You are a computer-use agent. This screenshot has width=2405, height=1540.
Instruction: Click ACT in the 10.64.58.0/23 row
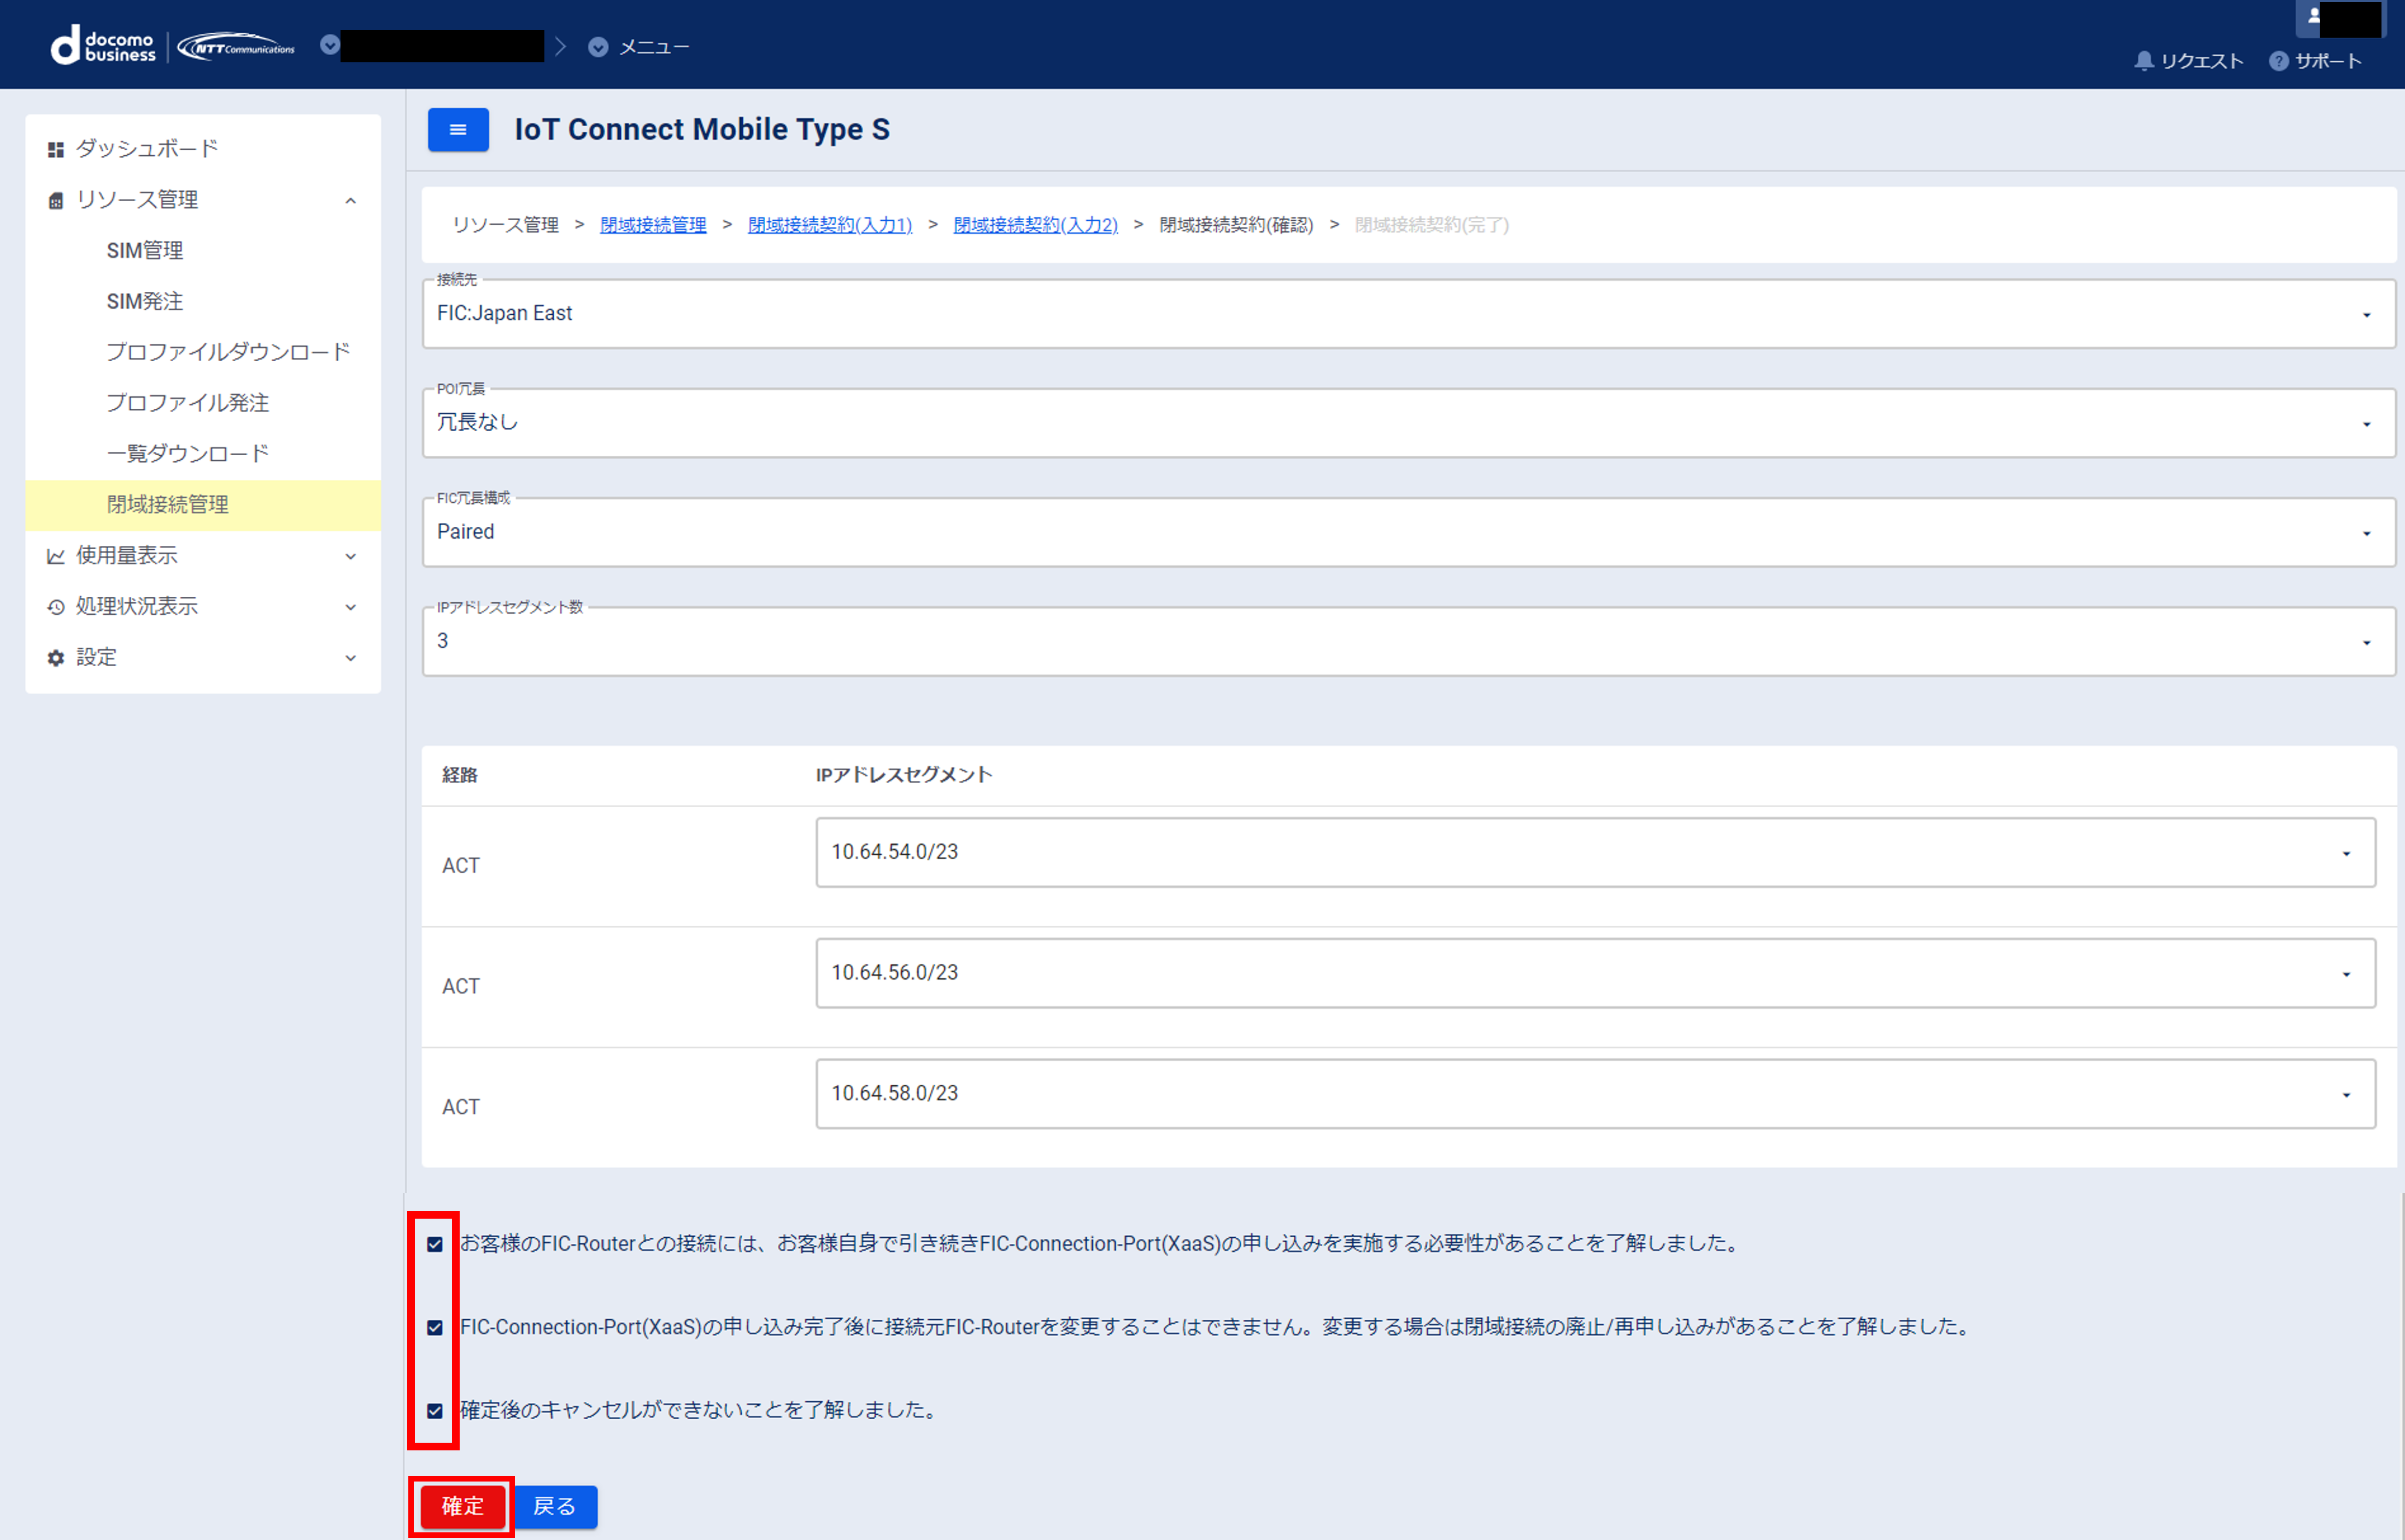coord(461,1108)
